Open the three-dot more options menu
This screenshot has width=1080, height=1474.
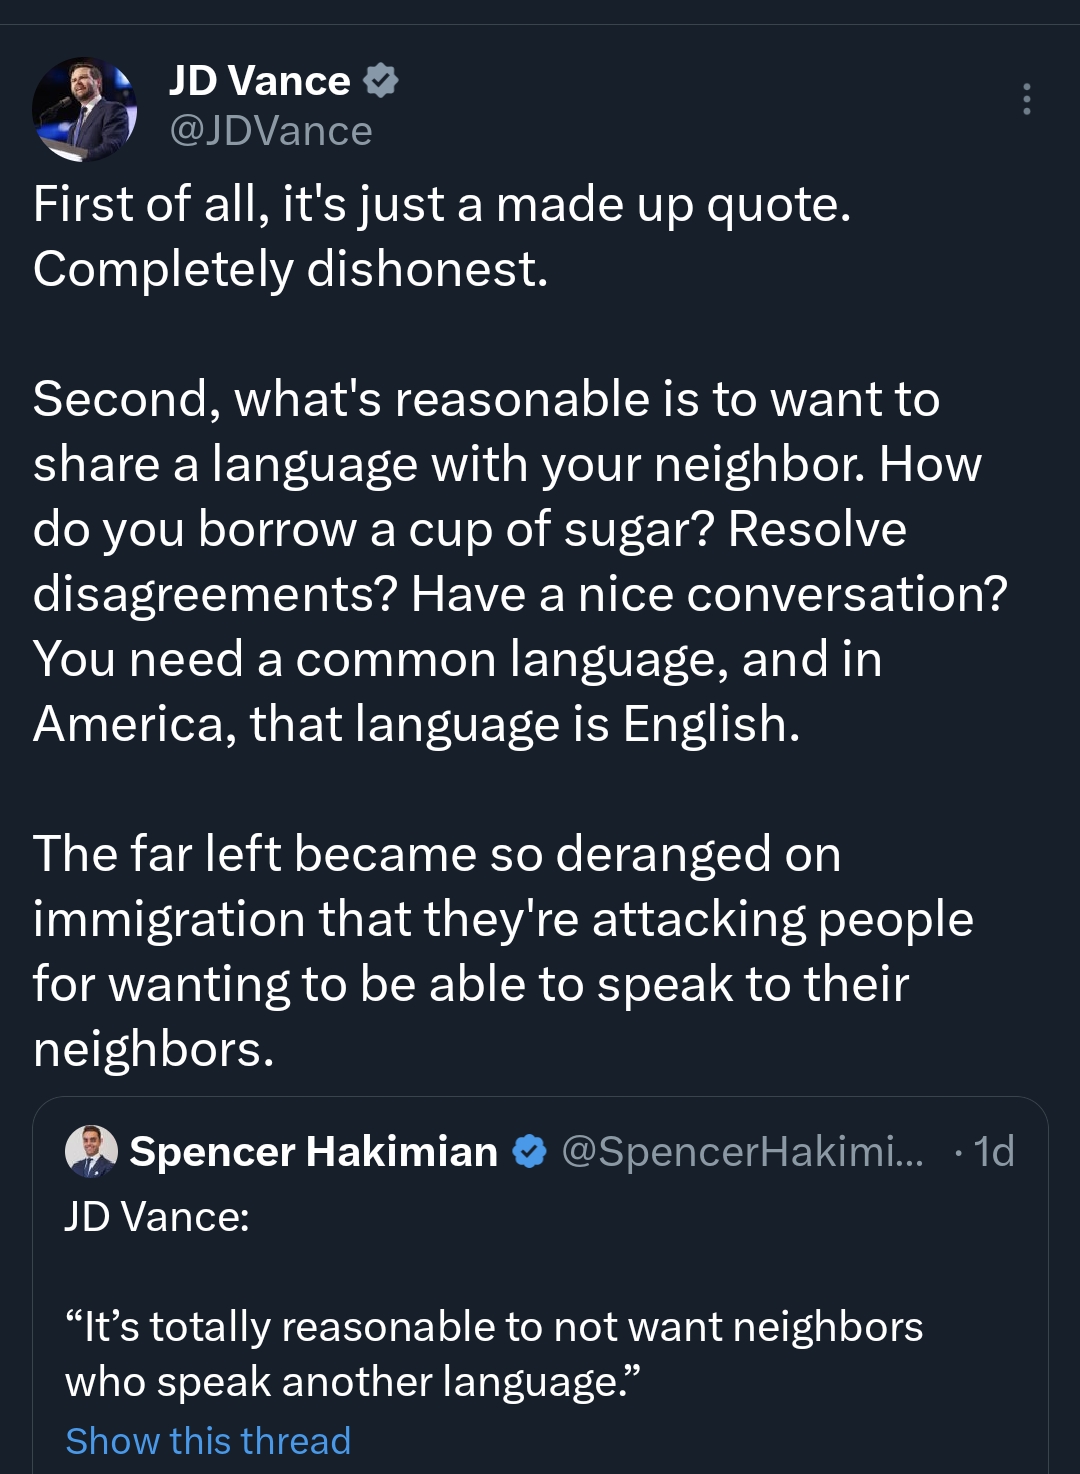pos(1026,99)
